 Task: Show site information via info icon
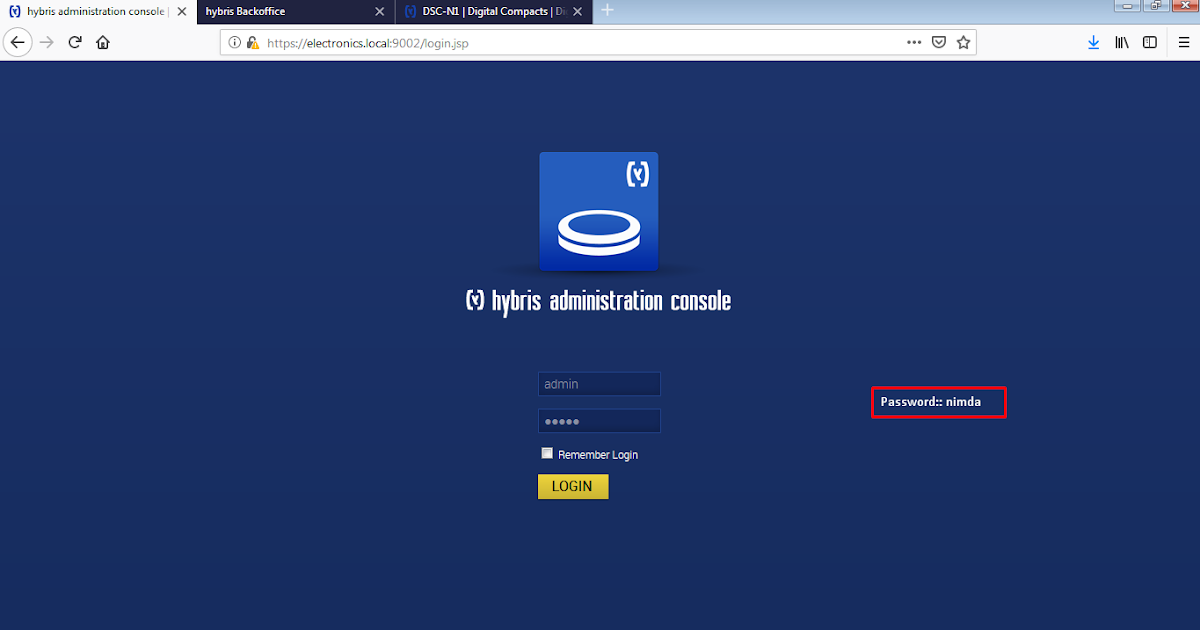[235, 43]
